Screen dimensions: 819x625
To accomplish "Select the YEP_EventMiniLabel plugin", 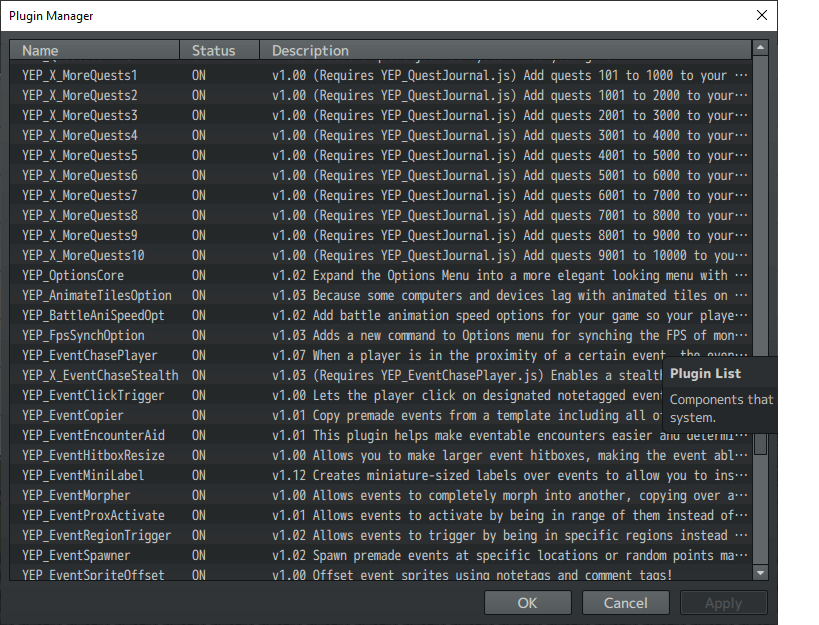I will pos(381,475).
